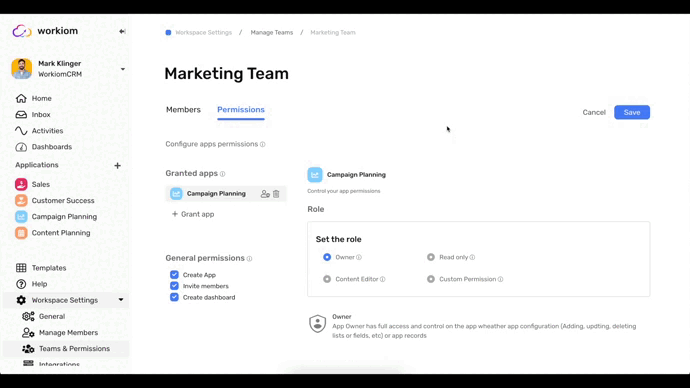Click Mark Klinger's avatar picture
690x388 pixels.
22,69
